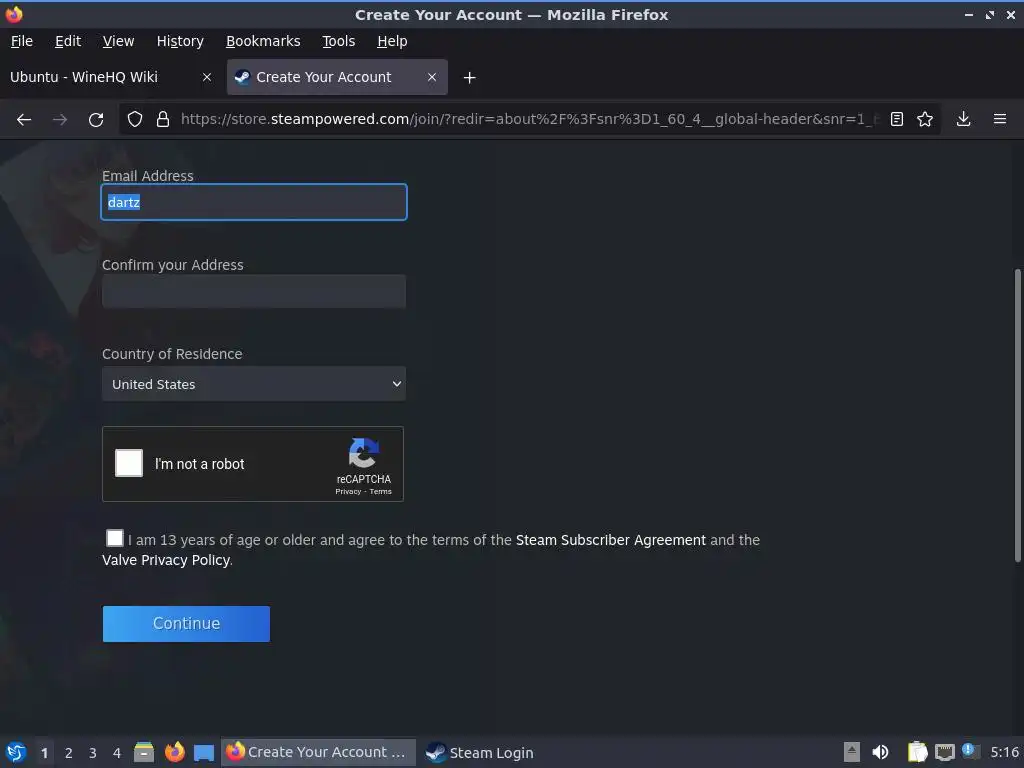
Task: Click the forward navigation arrow
Action: (60, 120)
